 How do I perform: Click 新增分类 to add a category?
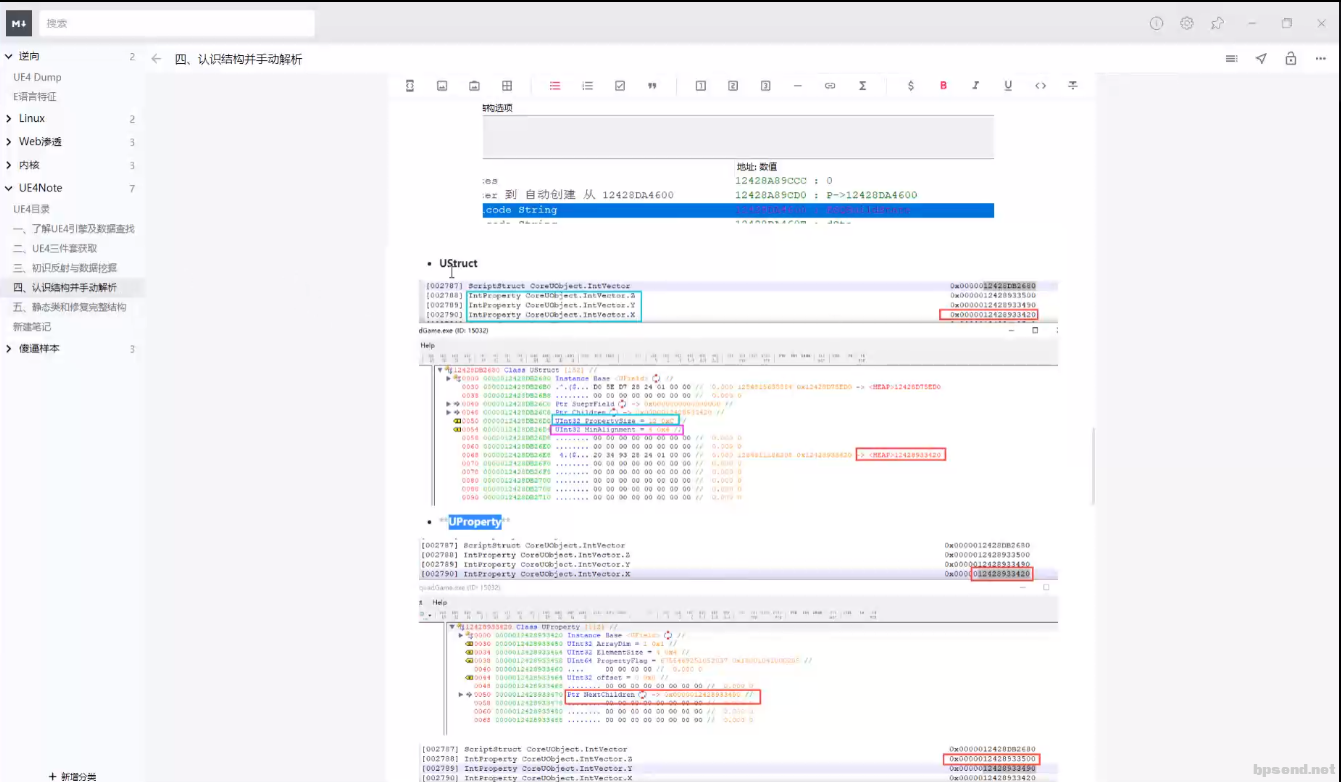[x=72, y=776]
